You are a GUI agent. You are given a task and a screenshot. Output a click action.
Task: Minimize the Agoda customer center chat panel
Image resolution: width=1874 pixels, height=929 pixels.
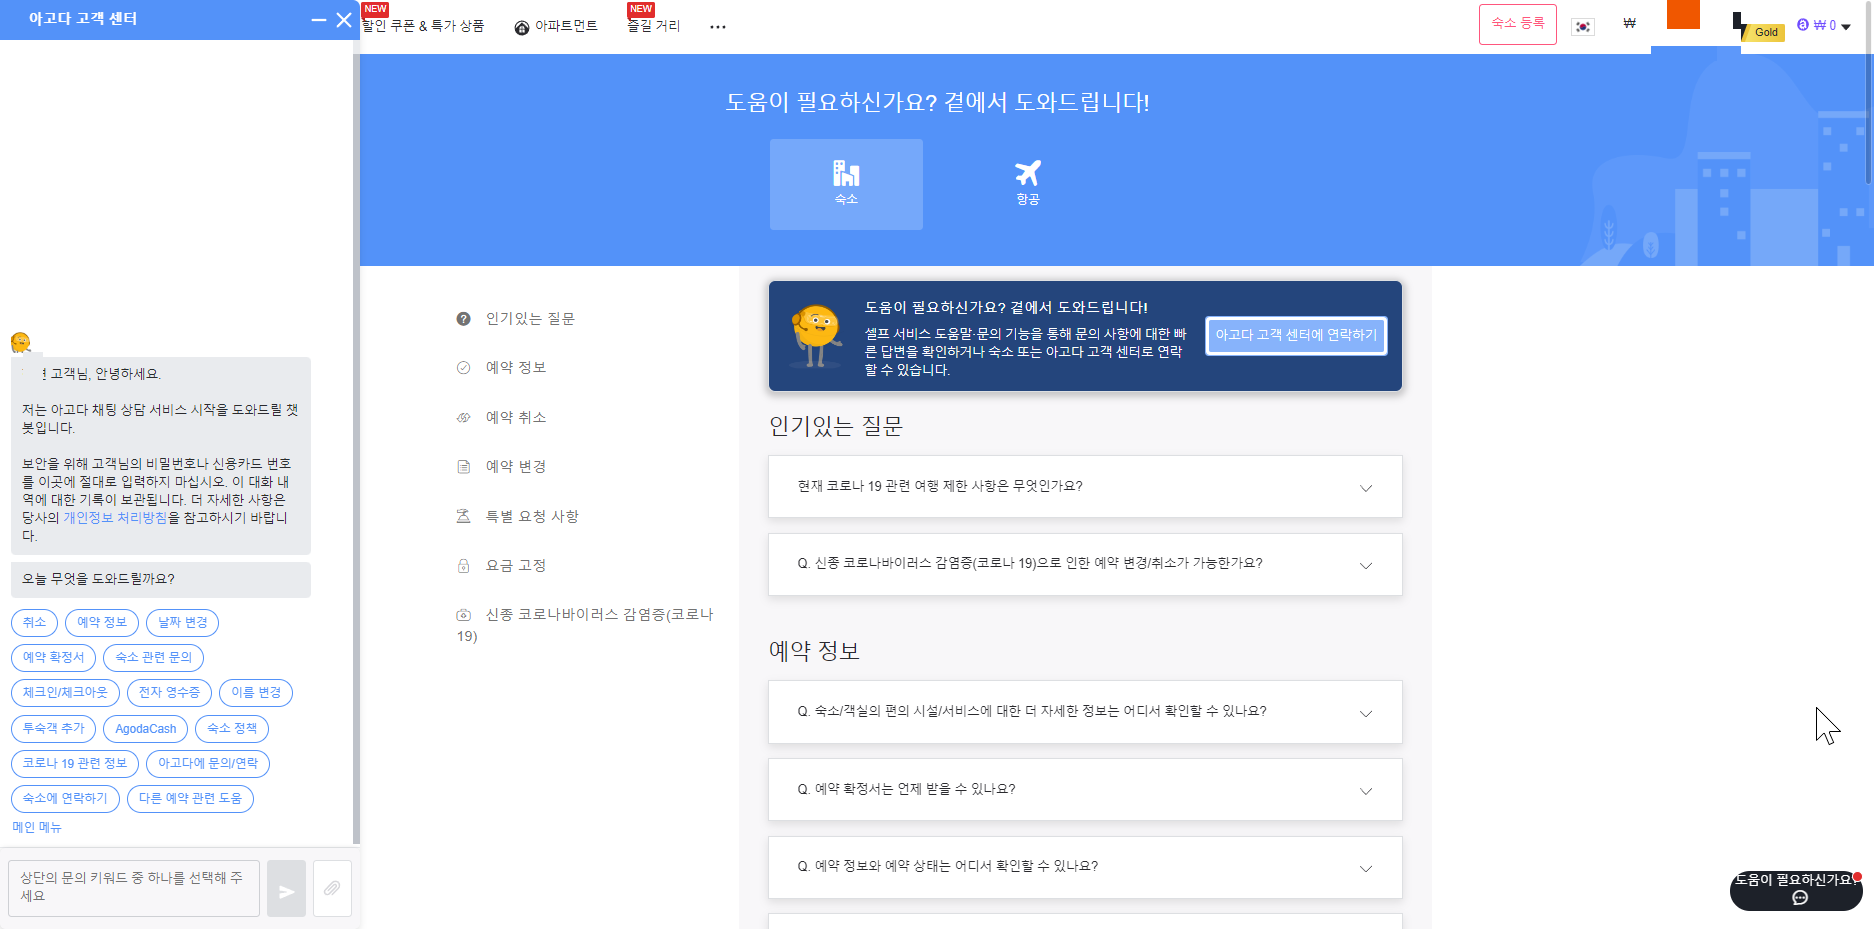(x=319, y=20)
